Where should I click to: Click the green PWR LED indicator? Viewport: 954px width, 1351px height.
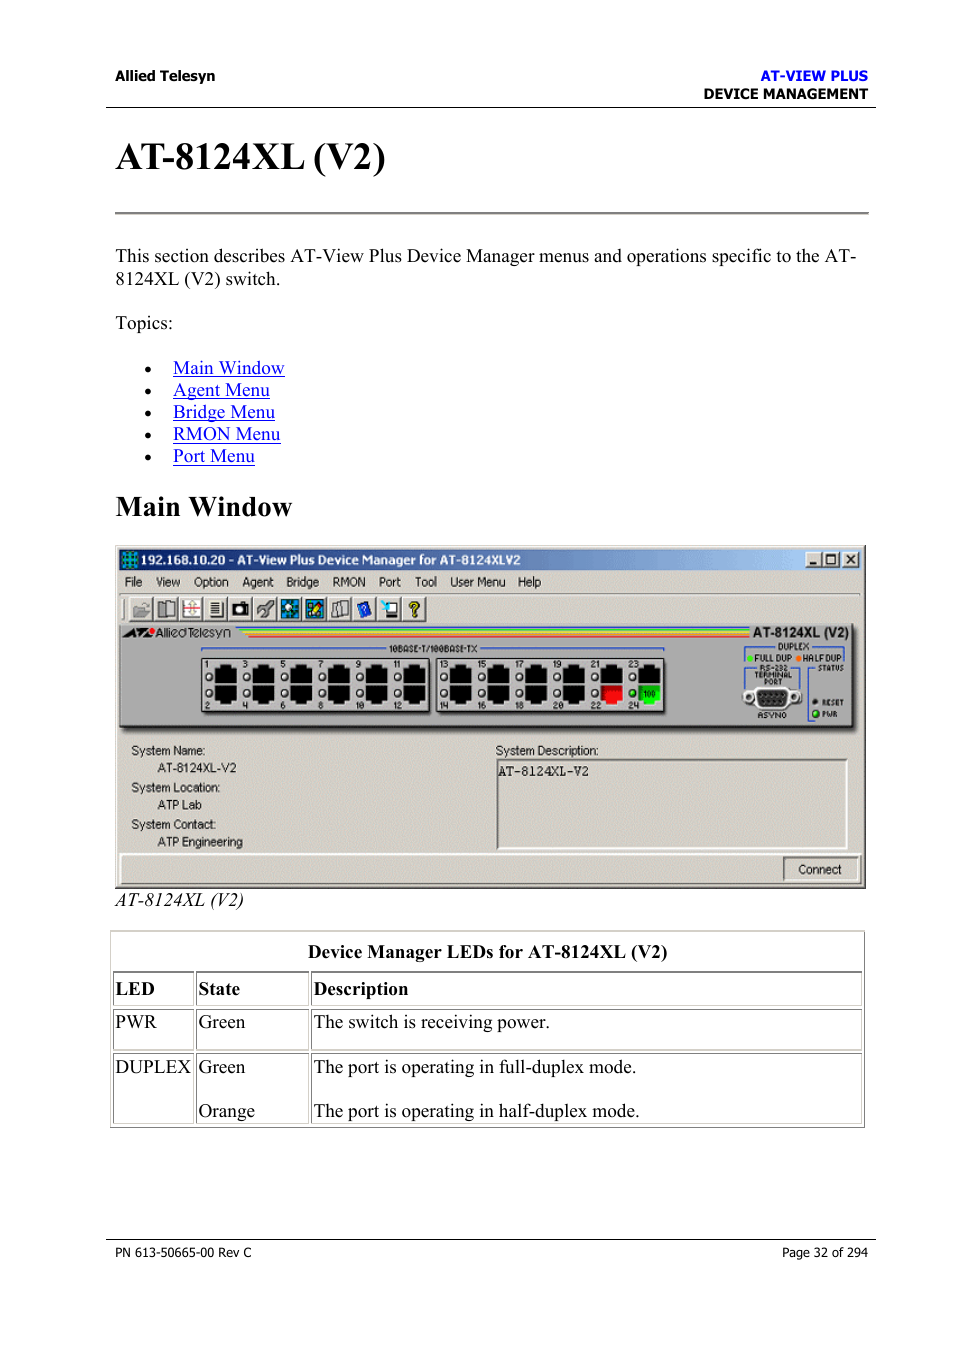click(x=816, y=714)
